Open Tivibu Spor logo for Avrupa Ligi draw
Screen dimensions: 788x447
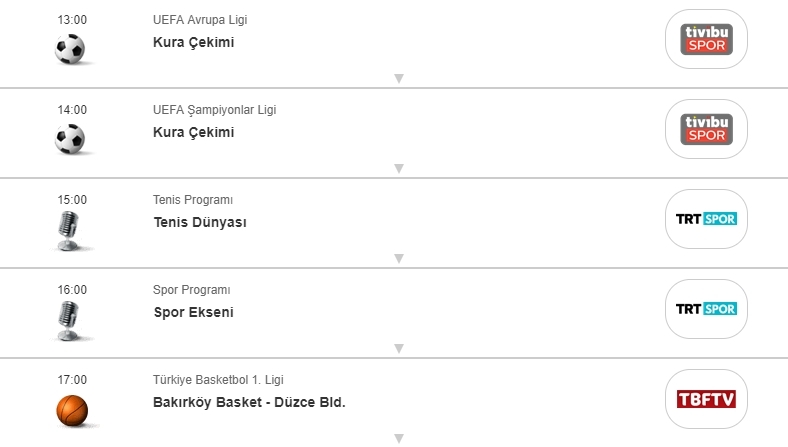(x=707, y=39)
